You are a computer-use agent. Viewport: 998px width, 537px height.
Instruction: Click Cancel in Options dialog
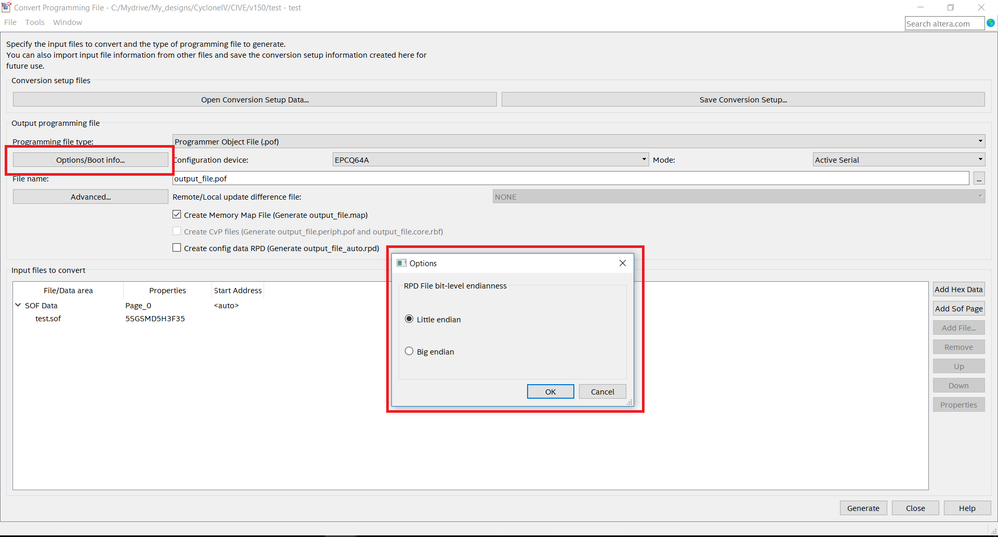click(602, 392)
